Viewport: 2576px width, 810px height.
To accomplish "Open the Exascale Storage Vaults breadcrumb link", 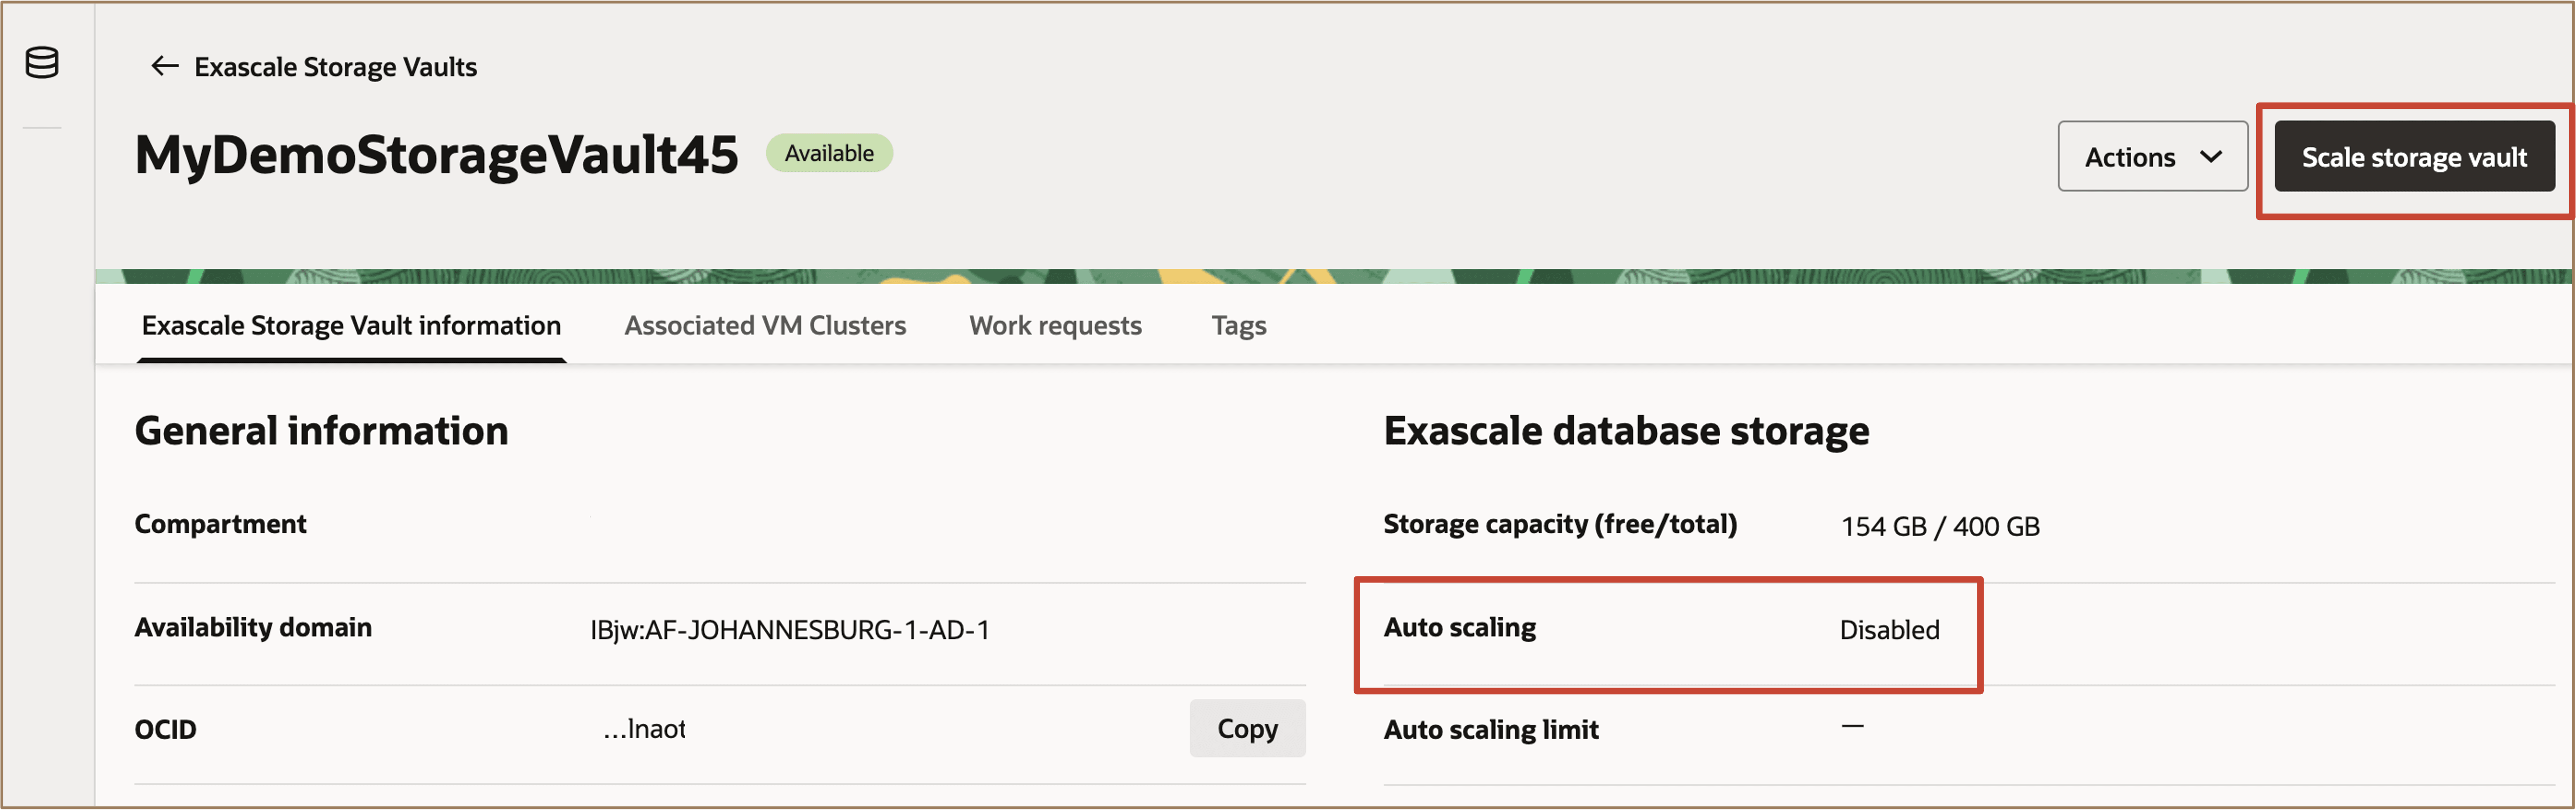I will point(336,66).
